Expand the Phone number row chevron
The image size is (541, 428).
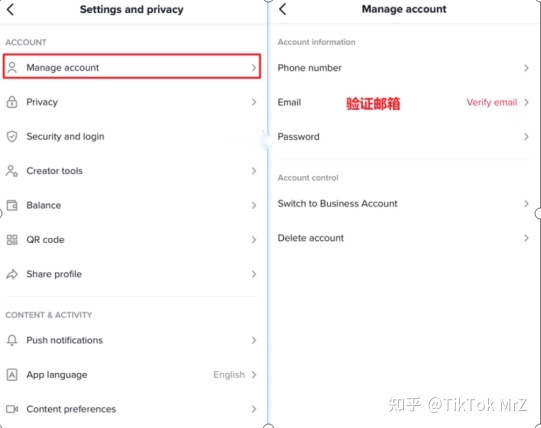click(x=526, y=68)
